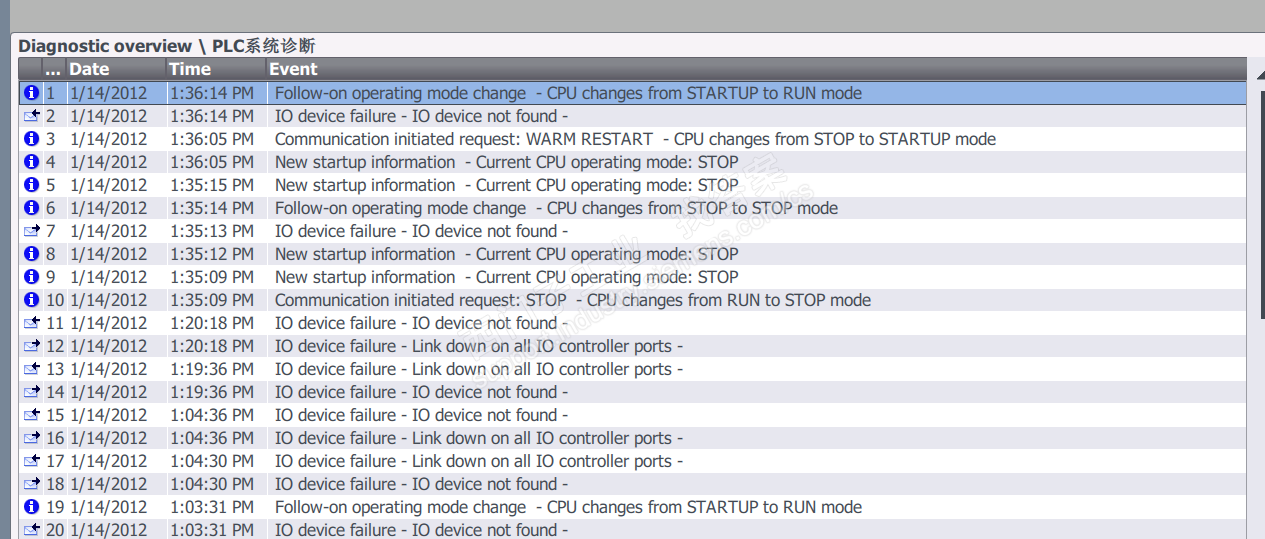Select row 6, STOP to STOP mode change

coord(556,208)
